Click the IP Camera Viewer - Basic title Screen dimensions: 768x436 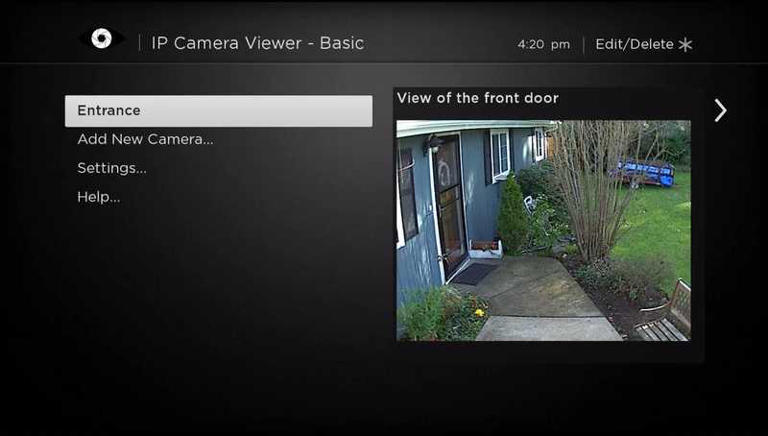[258, 43]
